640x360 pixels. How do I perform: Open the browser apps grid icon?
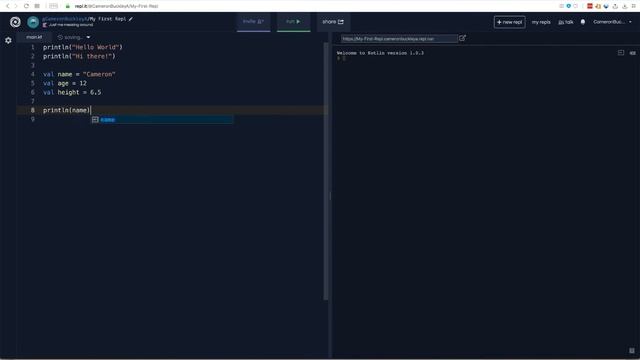coord(37,6)
